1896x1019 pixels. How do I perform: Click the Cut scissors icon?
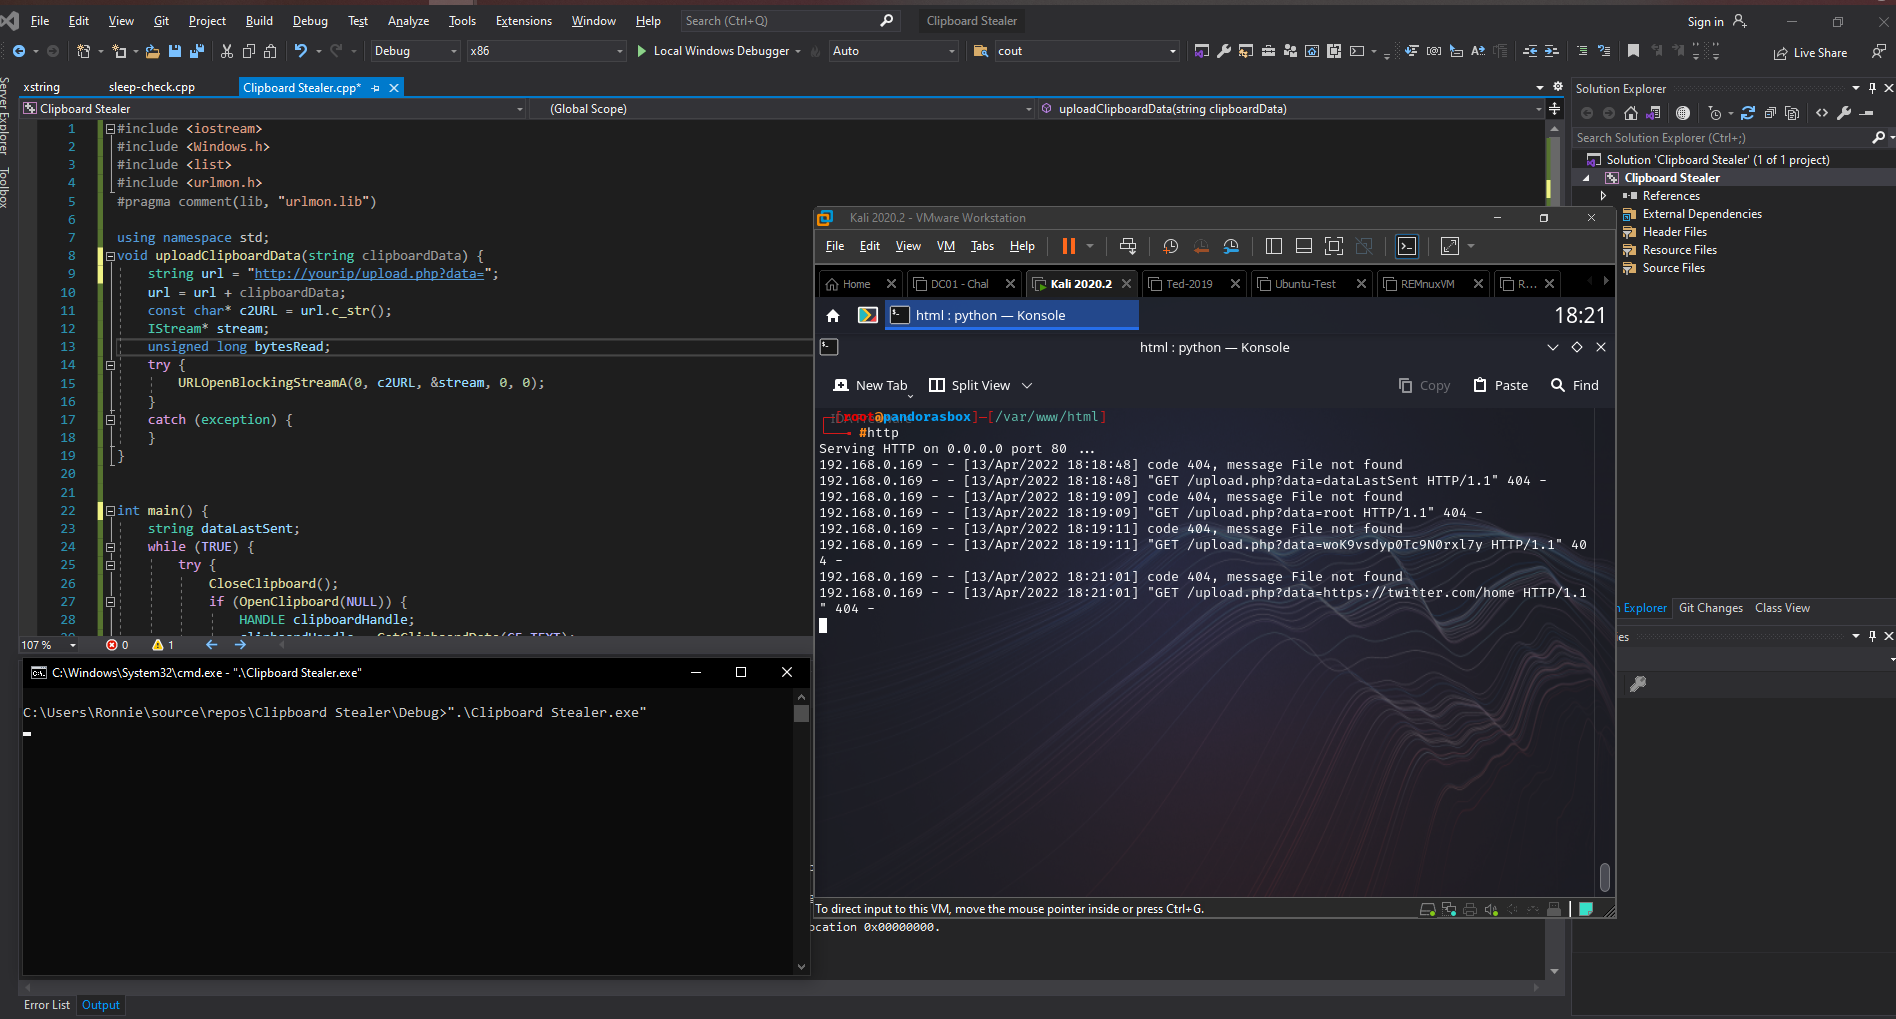pyautogui.click(x=227, y=51)
